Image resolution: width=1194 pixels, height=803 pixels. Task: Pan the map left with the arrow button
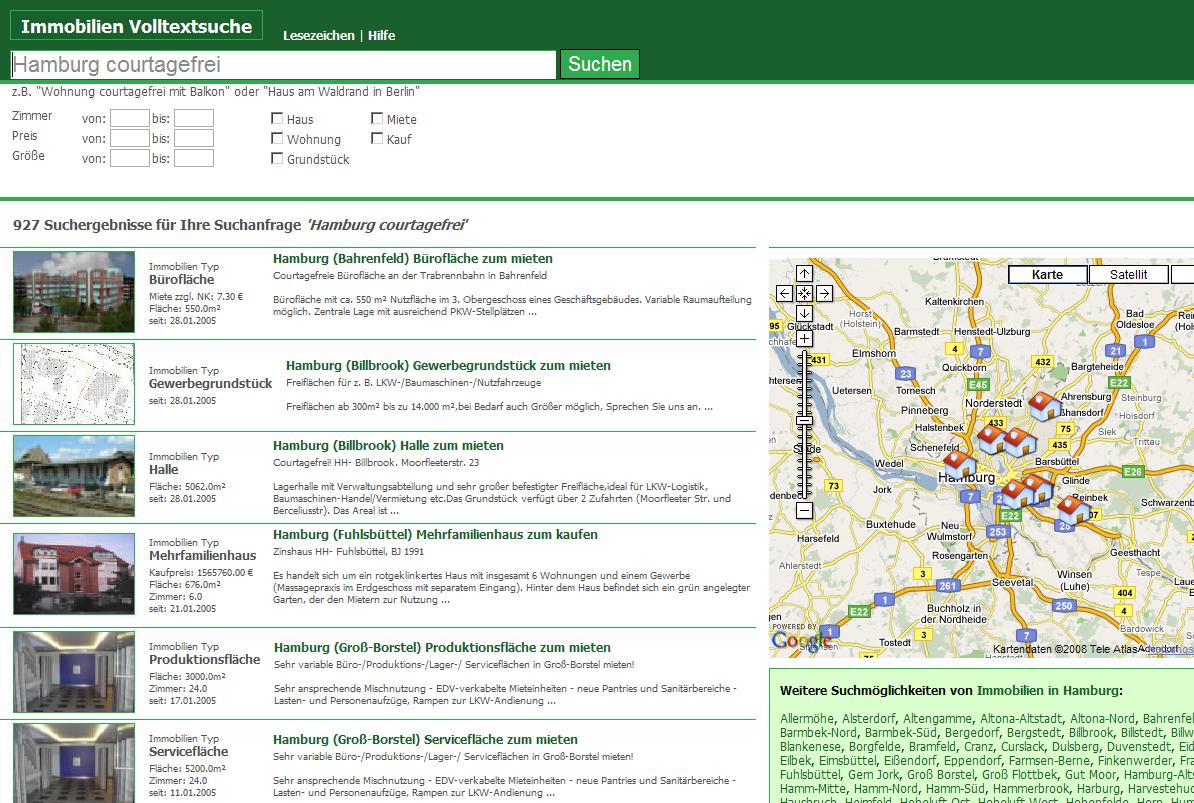pos(784,293)
